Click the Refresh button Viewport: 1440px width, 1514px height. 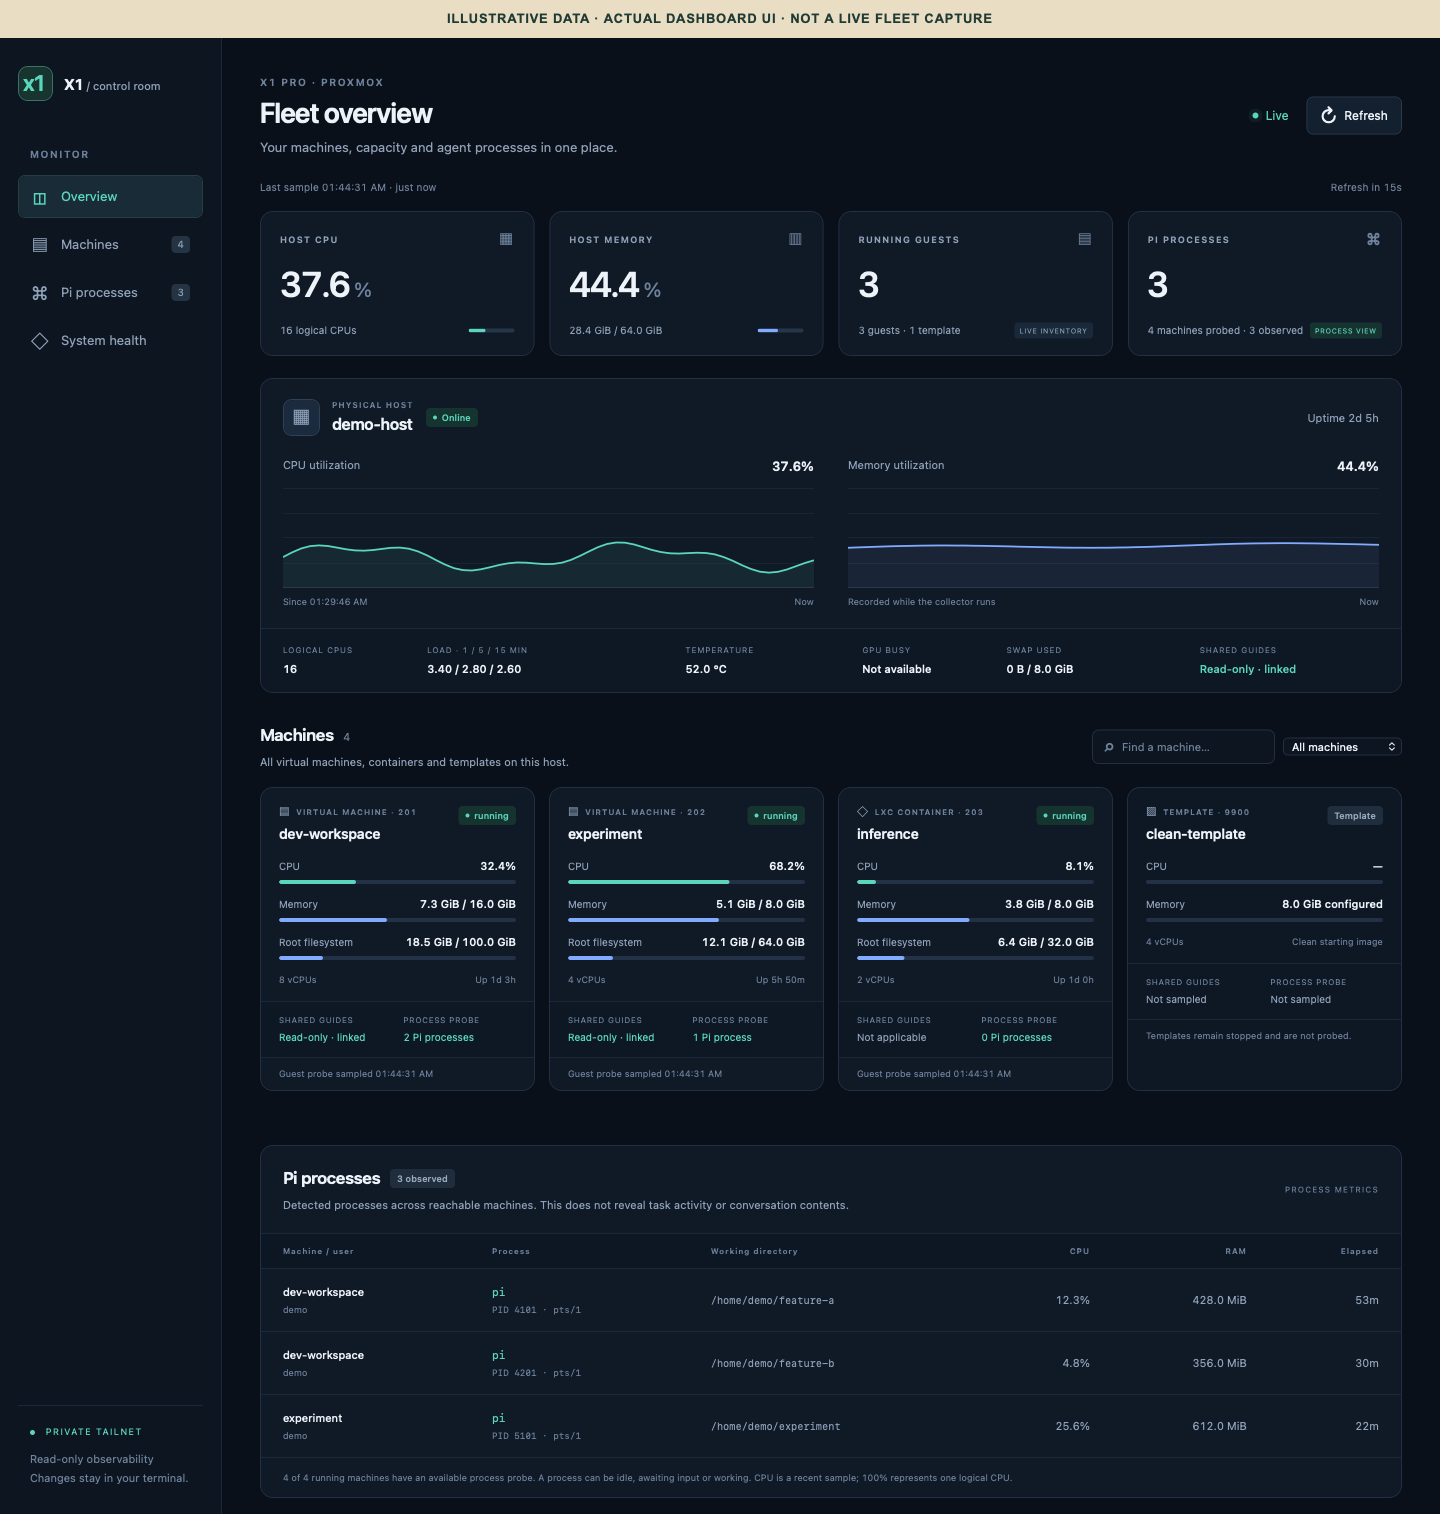[x=1354, y=116]
